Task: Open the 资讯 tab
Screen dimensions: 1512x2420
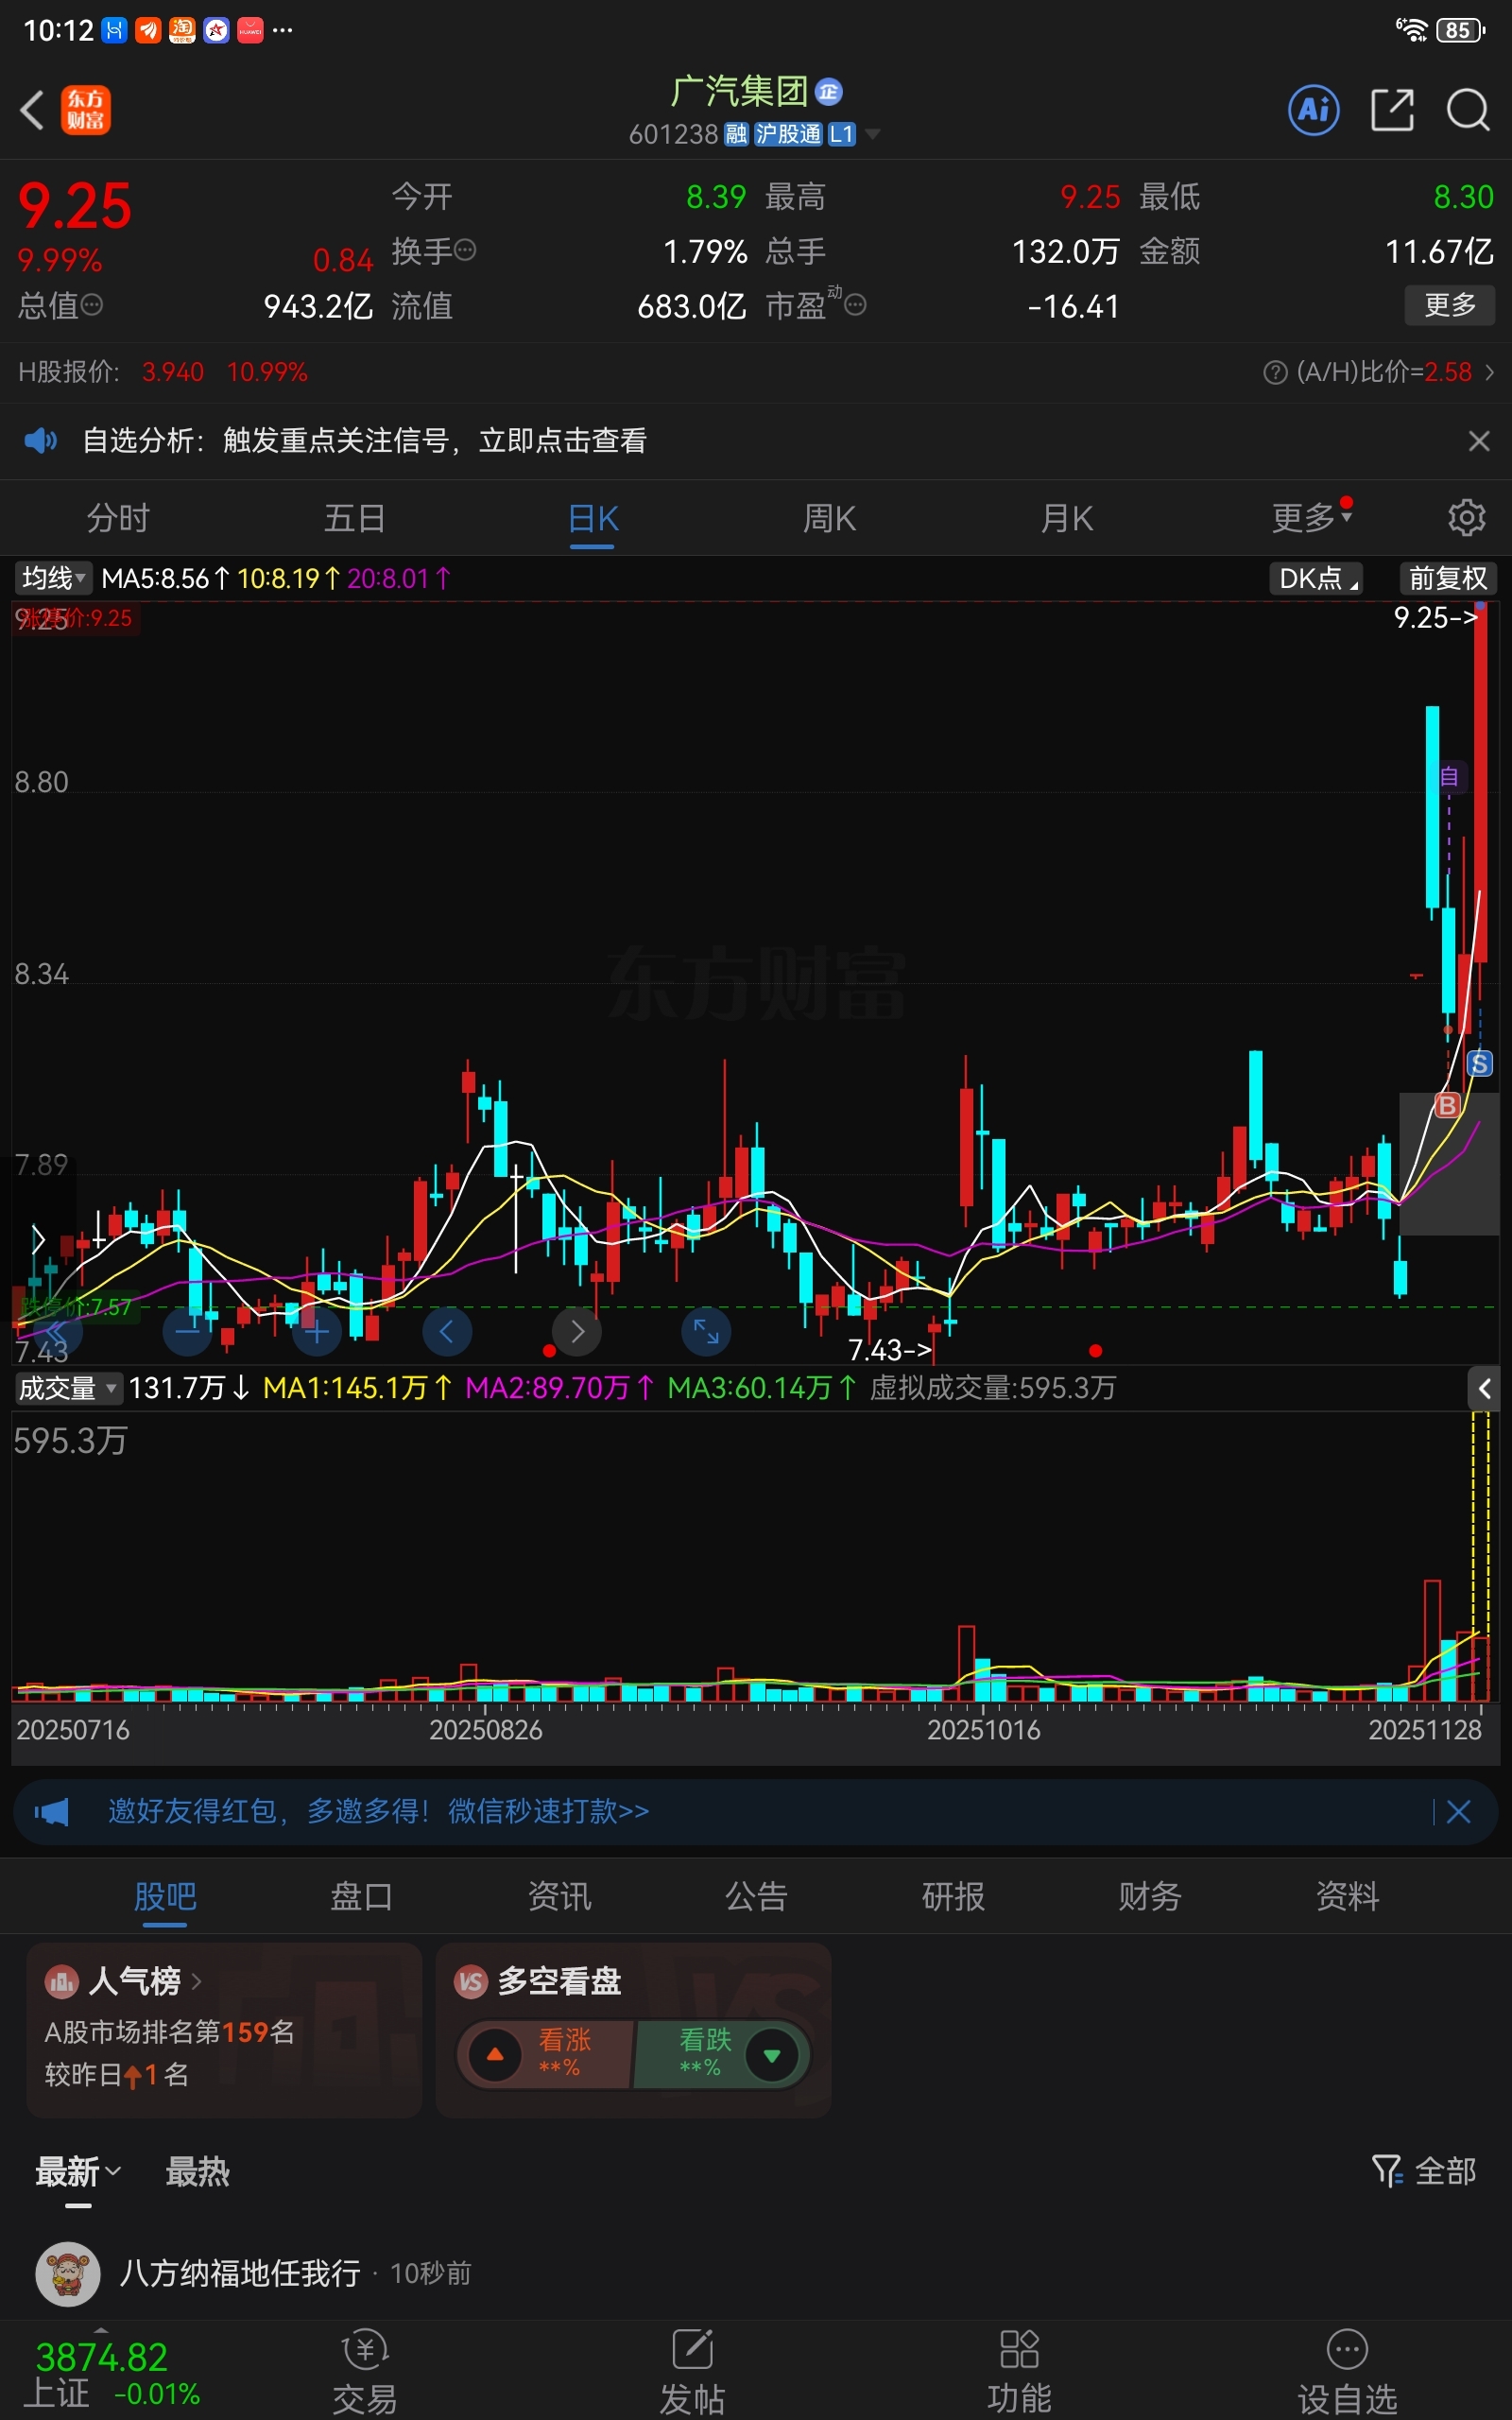Action: pyautogui.click(x=559, y=1896)
